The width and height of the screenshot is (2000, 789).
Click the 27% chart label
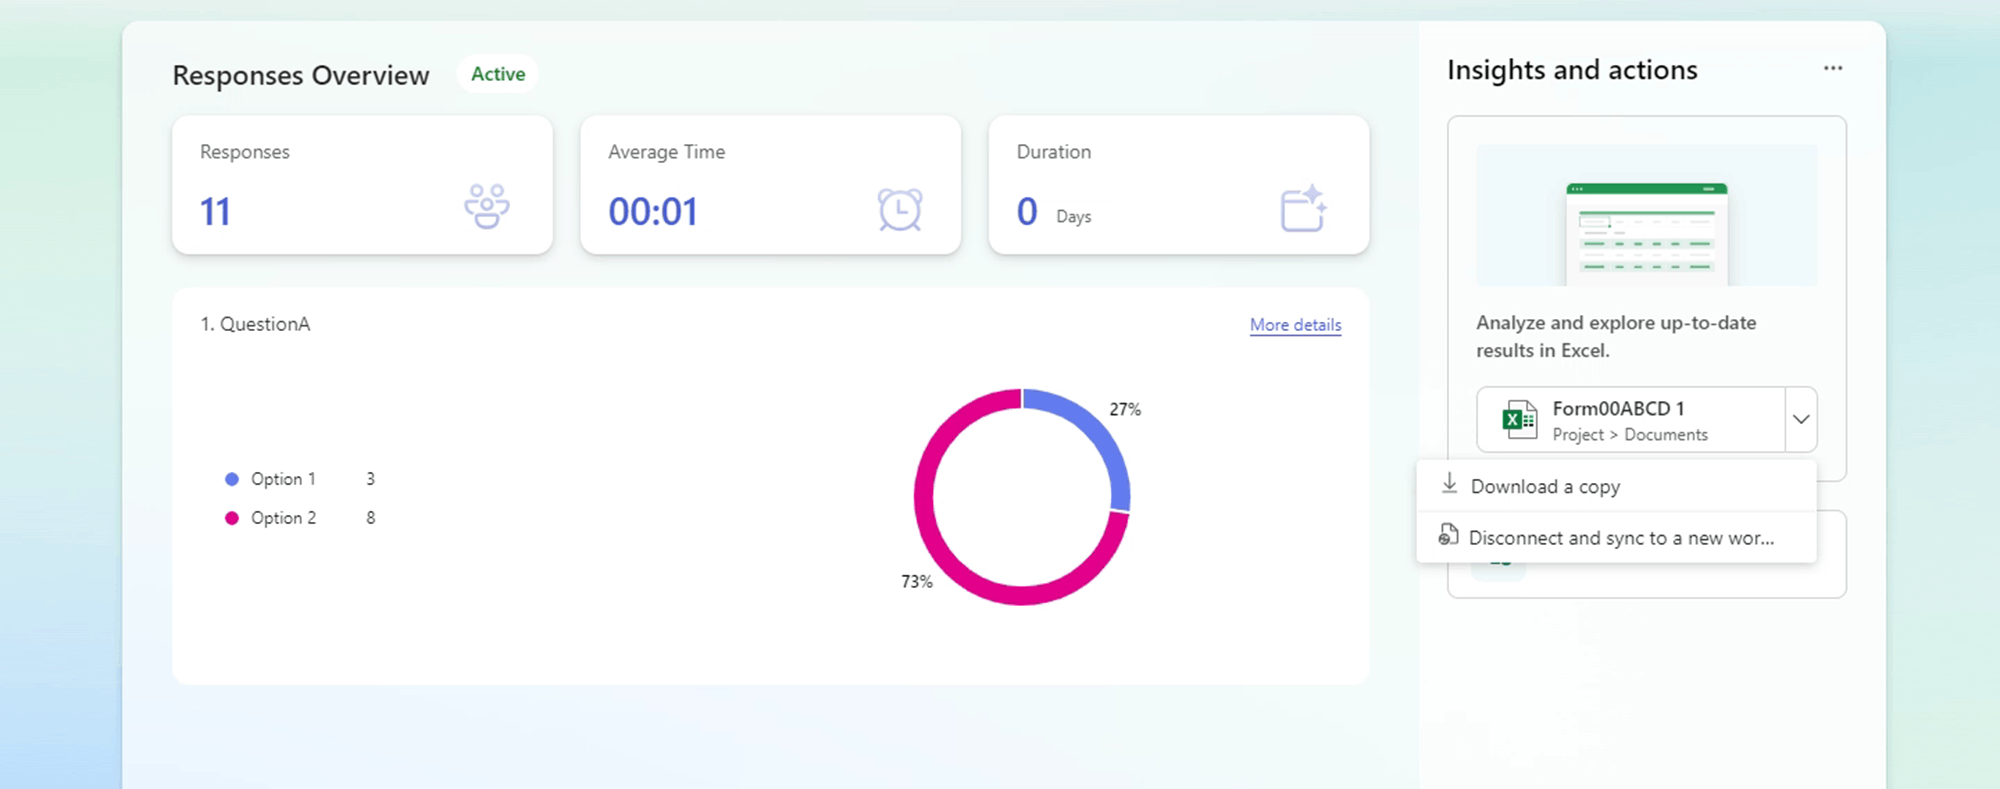1125,409
